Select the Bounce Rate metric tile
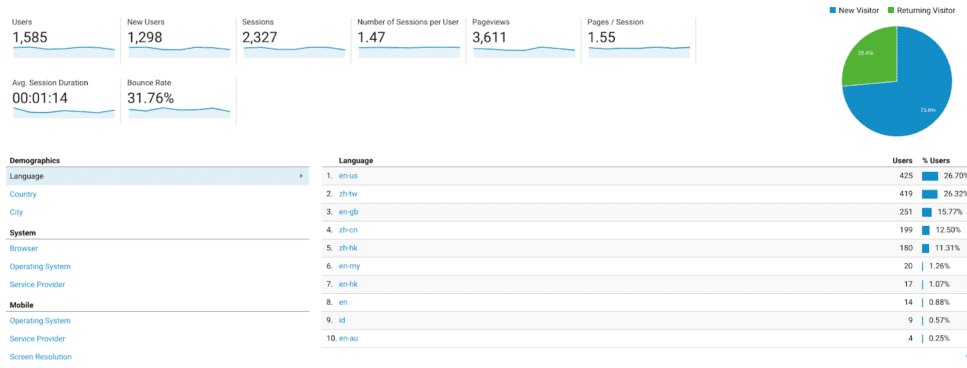This screenshot has height=368, width=967. point(178,100)
